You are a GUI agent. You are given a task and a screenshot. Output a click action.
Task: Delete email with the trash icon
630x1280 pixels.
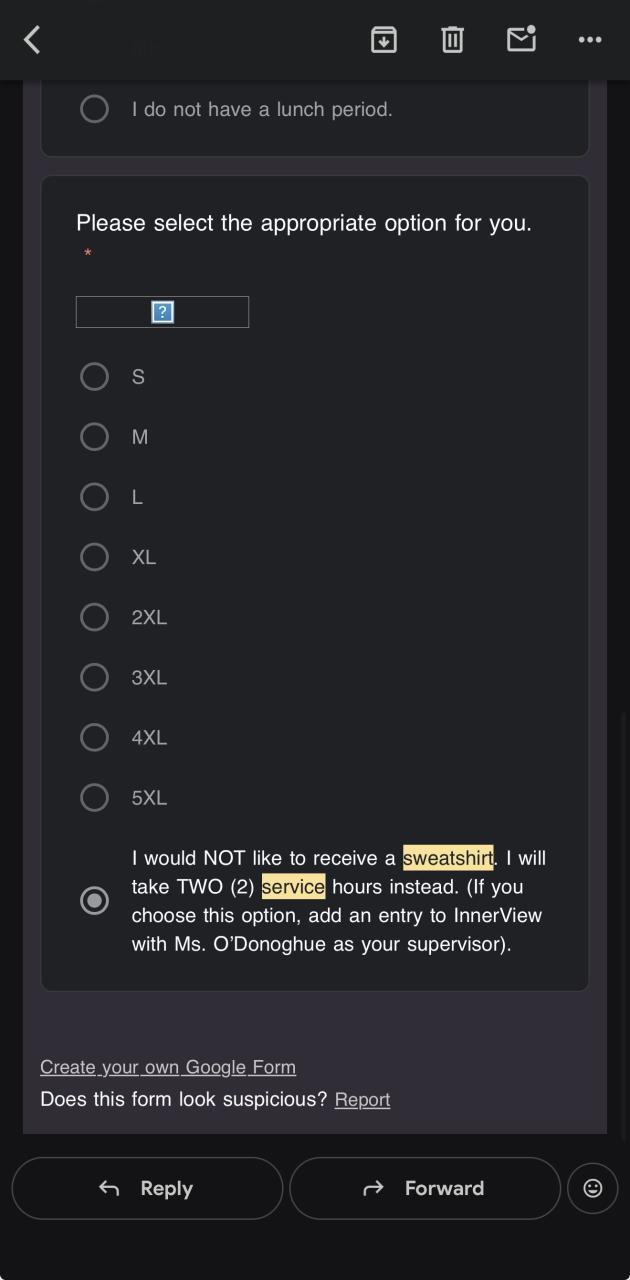tap(452, 40)
